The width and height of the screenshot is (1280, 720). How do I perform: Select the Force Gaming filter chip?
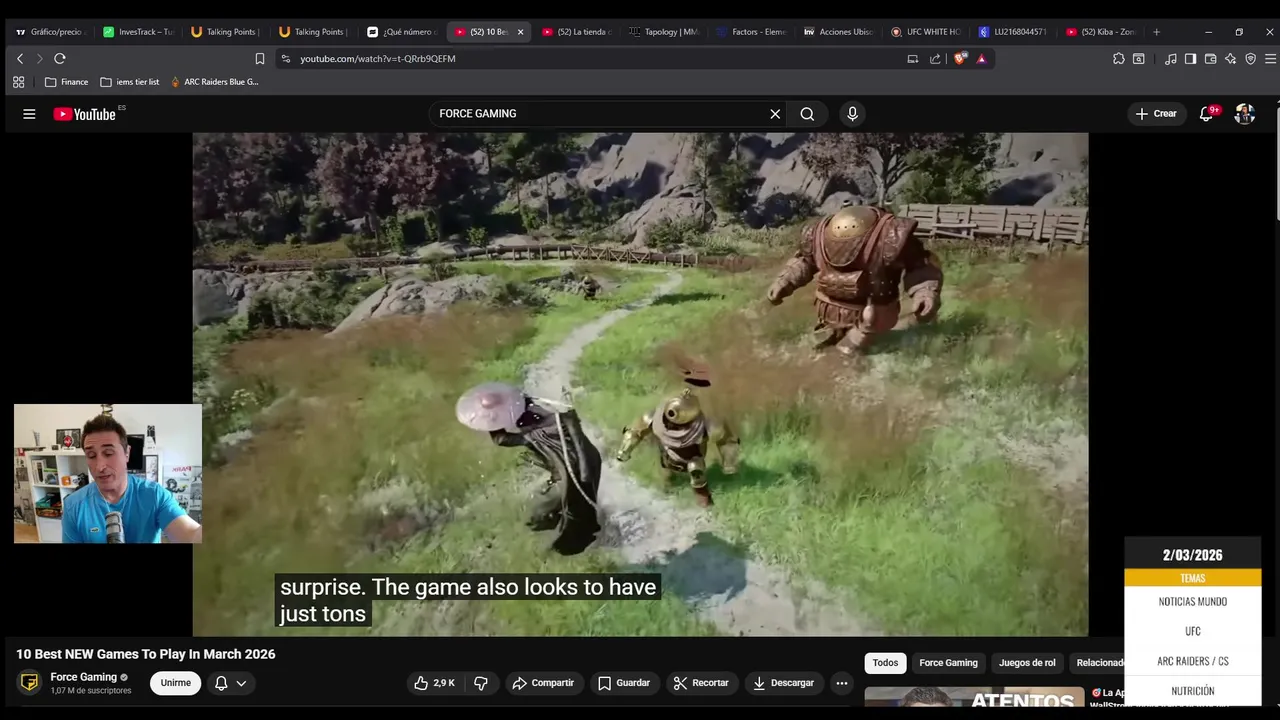click(x=948, y=663)
